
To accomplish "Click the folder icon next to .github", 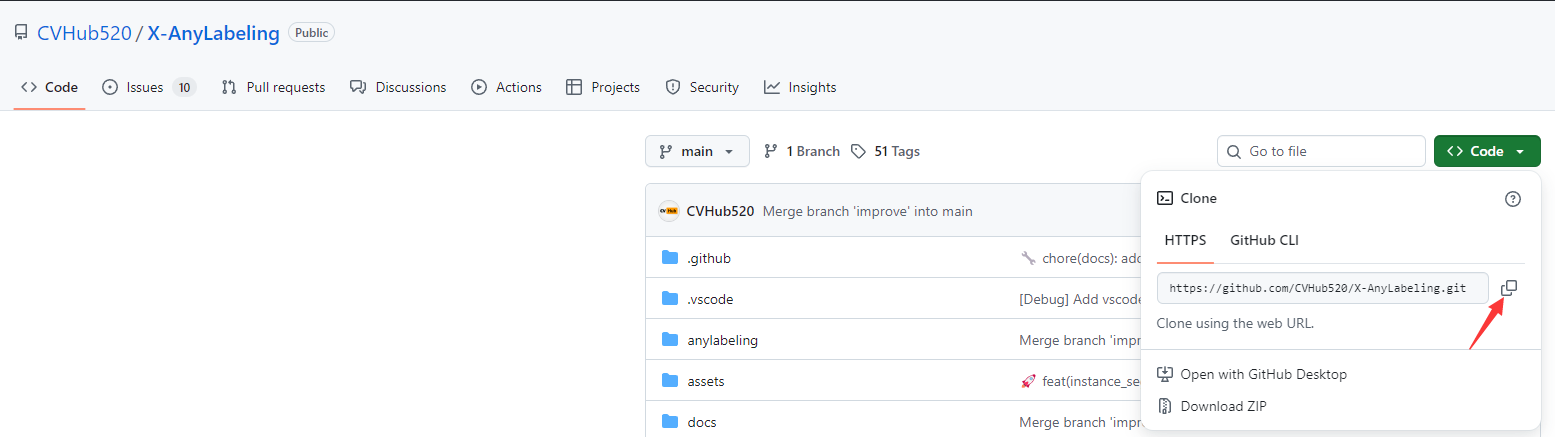I will coord(670,258).
